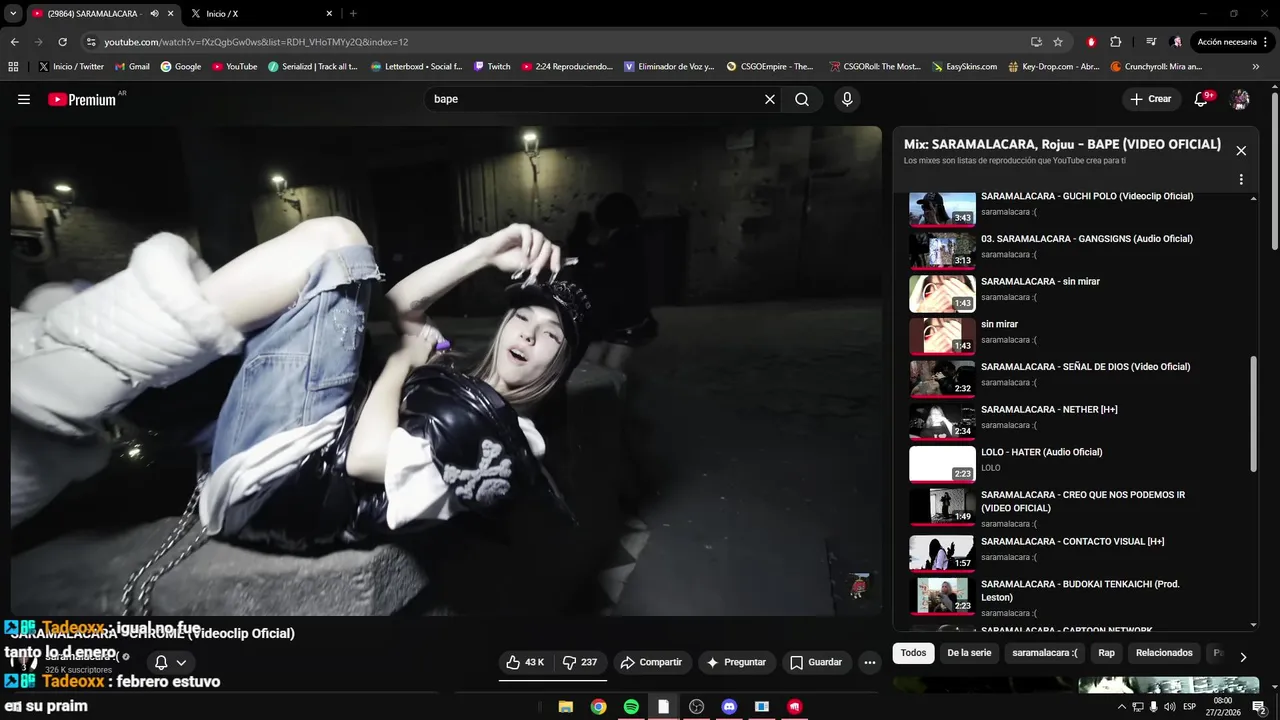This screenshot has height=720, width=1280.
Task: Open account avatar menu
Action: (1240, 99)
